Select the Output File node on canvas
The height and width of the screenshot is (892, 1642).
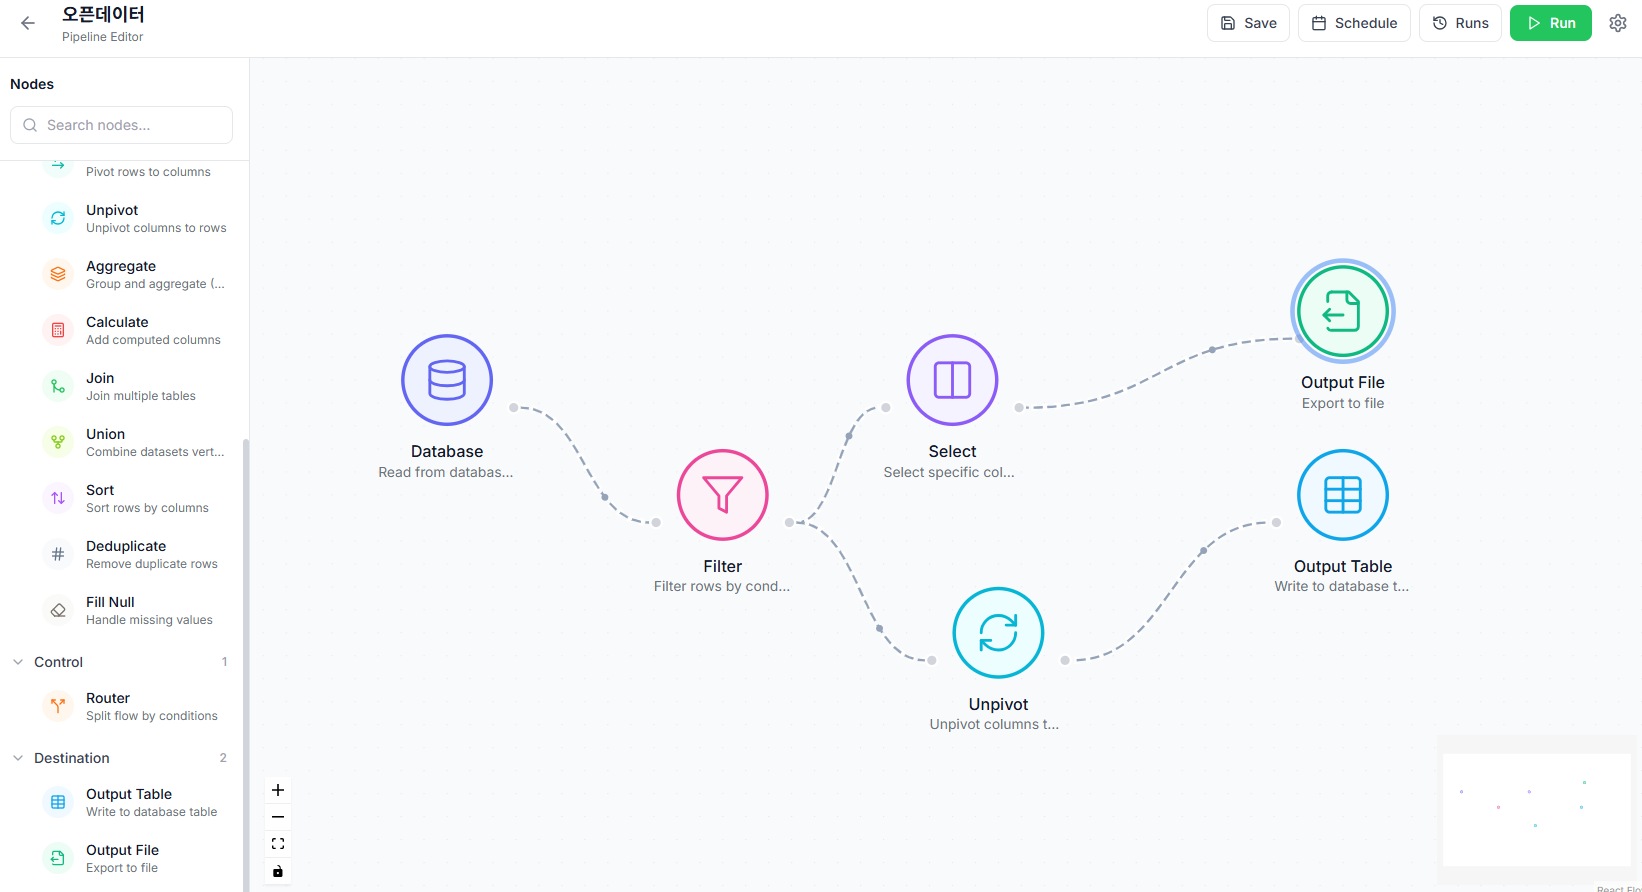coord(1343,311)
